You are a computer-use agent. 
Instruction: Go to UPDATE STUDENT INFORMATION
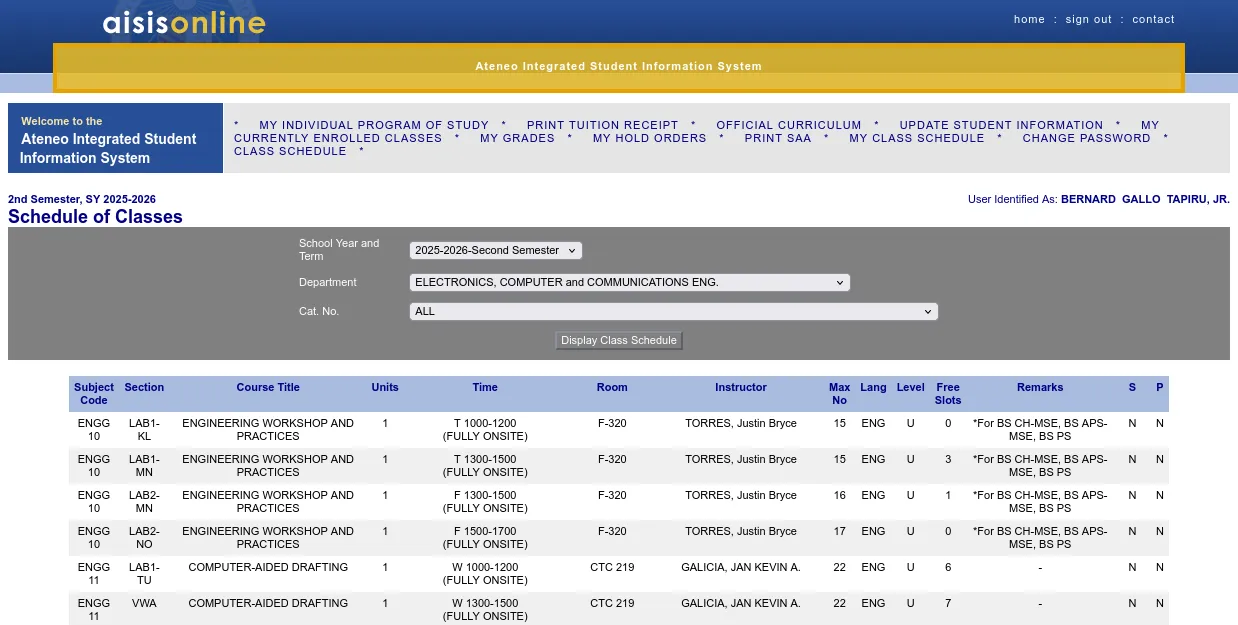coord(1001,125)
